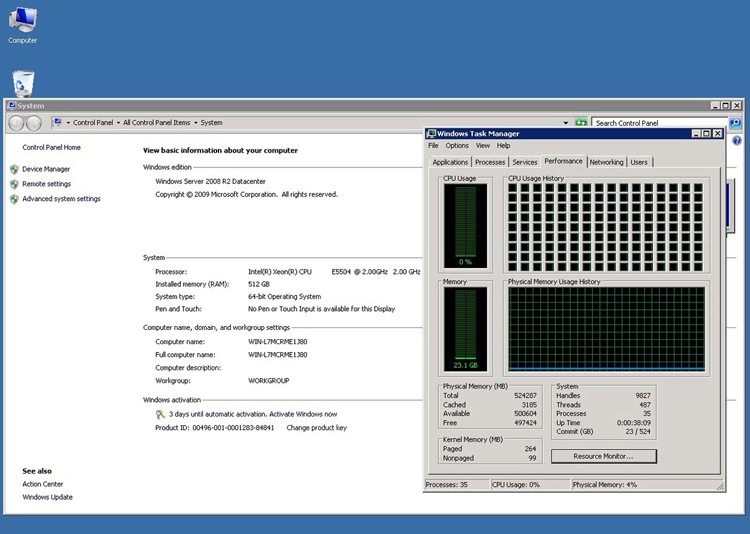
Task: Open the View menu in Task Manager
Action: [483, 145]
